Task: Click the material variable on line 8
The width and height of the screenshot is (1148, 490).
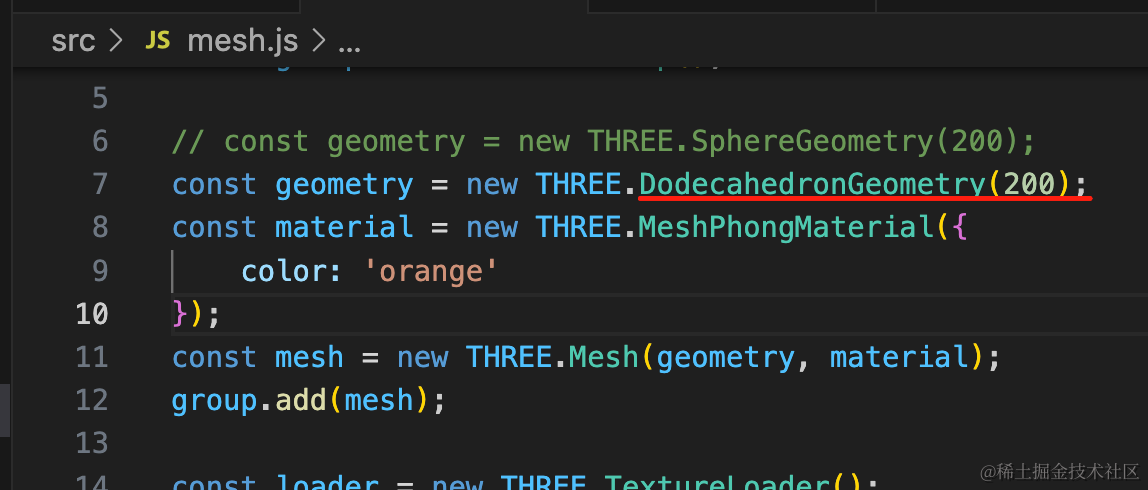Action: coord(344,228)
